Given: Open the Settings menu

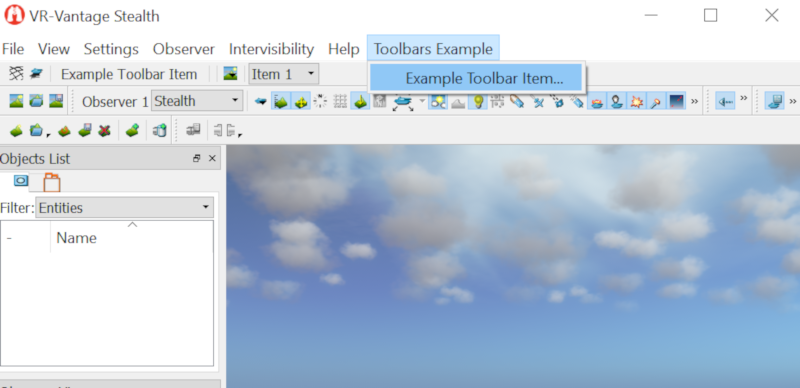Looking at the screenshot, I should 111,49.
